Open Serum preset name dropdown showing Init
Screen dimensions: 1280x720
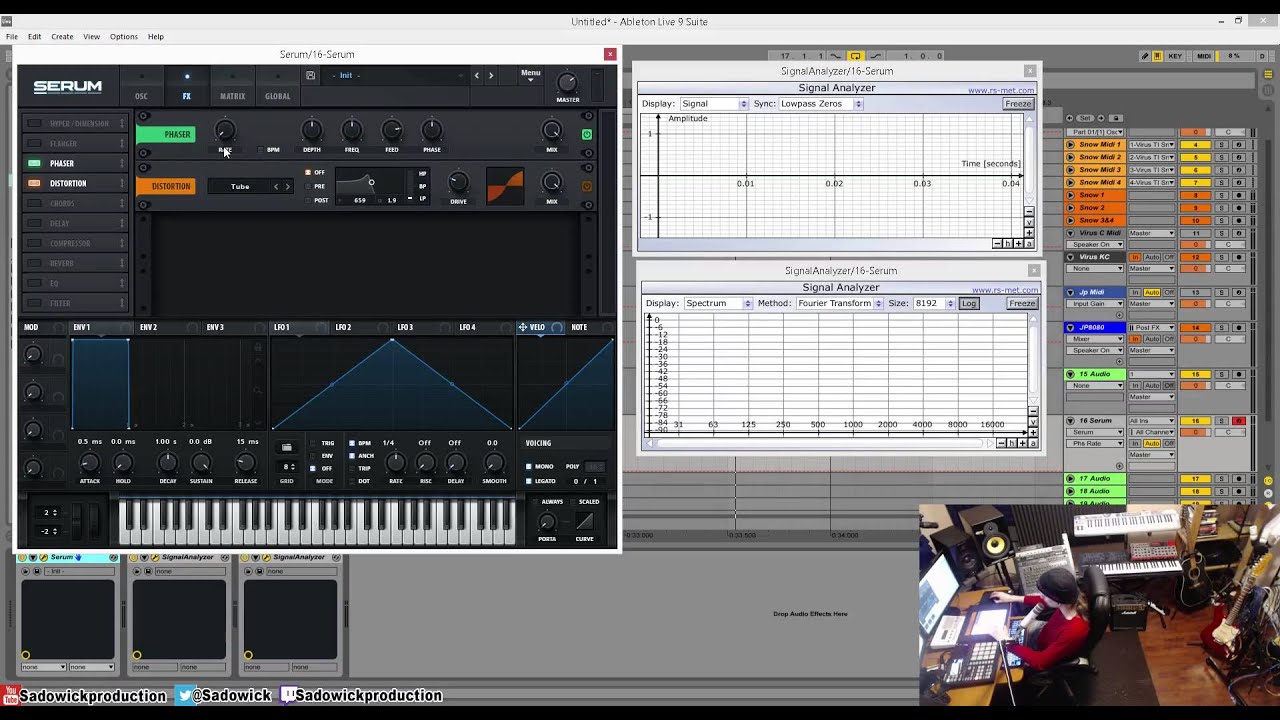396,75
